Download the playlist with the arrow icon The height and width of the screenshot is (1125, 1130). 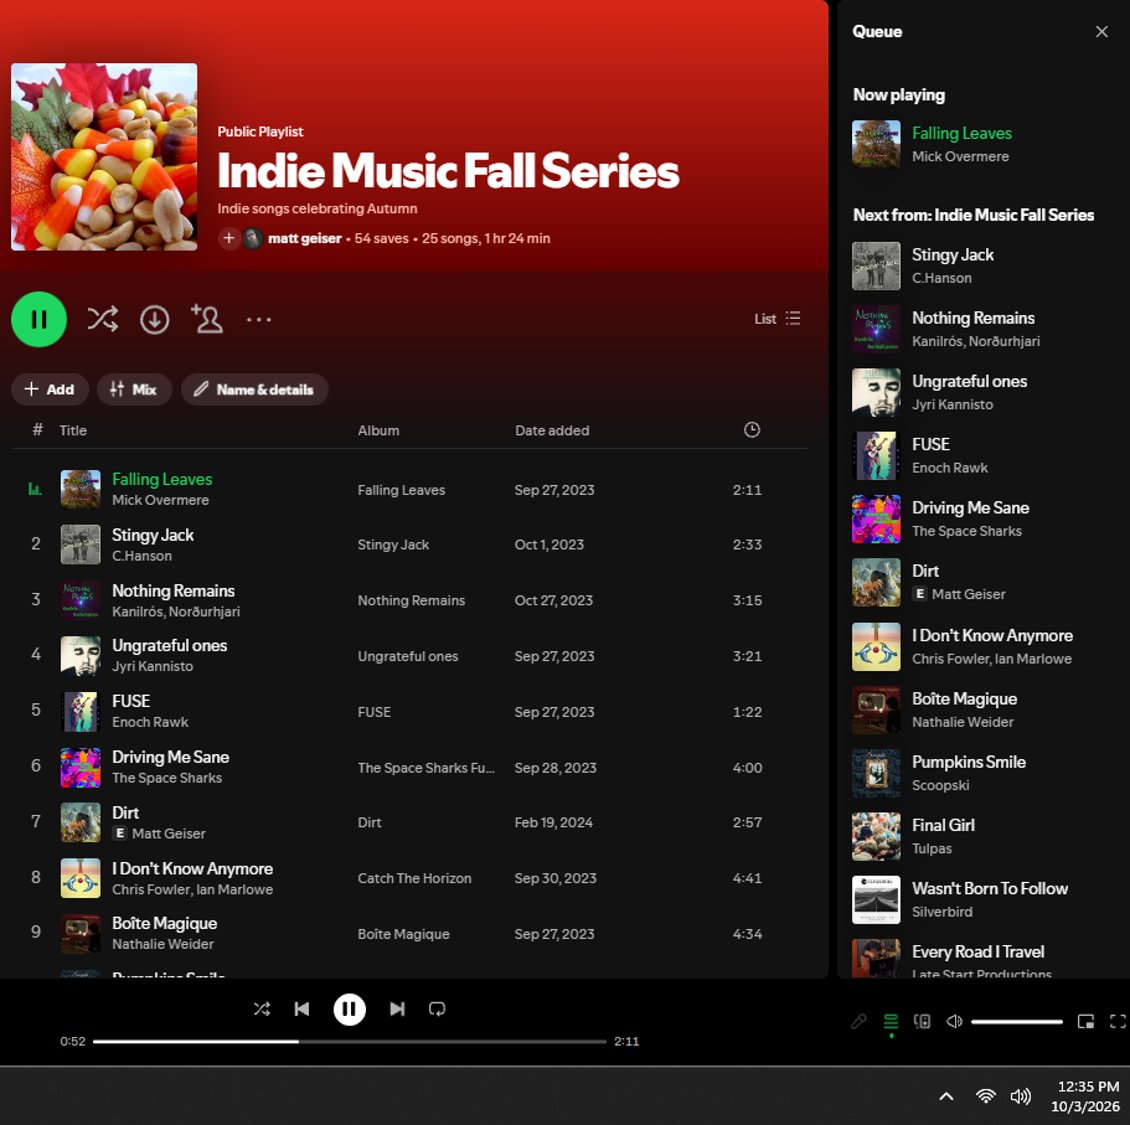(x=154, y=319)
